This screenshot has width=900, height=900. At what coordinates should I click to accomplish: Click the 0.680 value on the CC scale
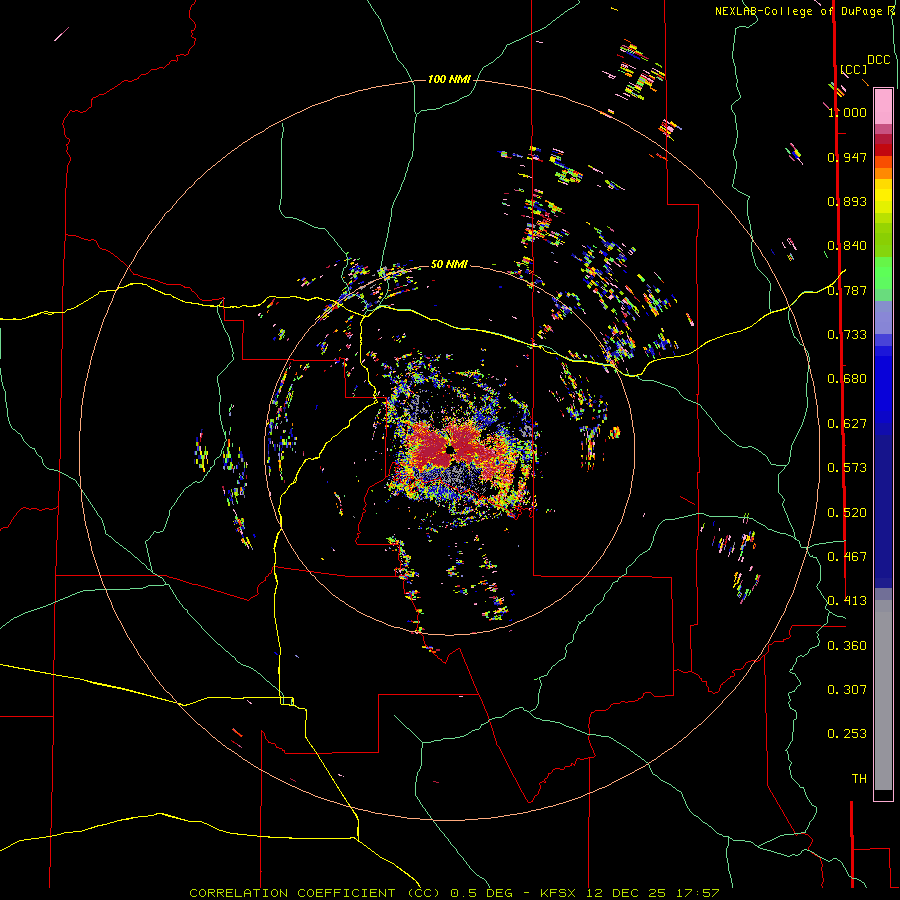(847, 379)
